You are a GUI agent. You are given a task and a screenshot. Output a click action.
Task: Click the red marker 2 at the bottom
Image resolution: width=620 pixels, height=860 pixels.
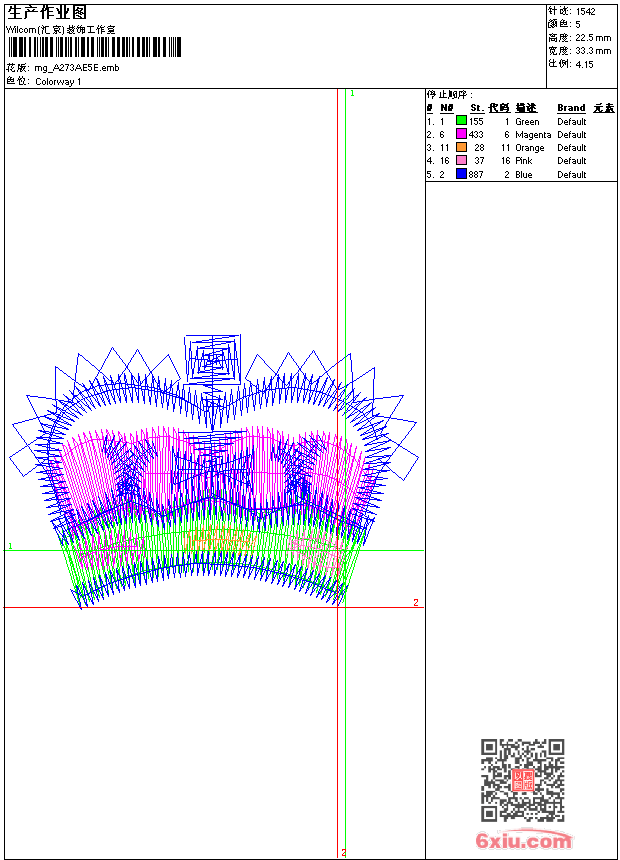point(343,853)
